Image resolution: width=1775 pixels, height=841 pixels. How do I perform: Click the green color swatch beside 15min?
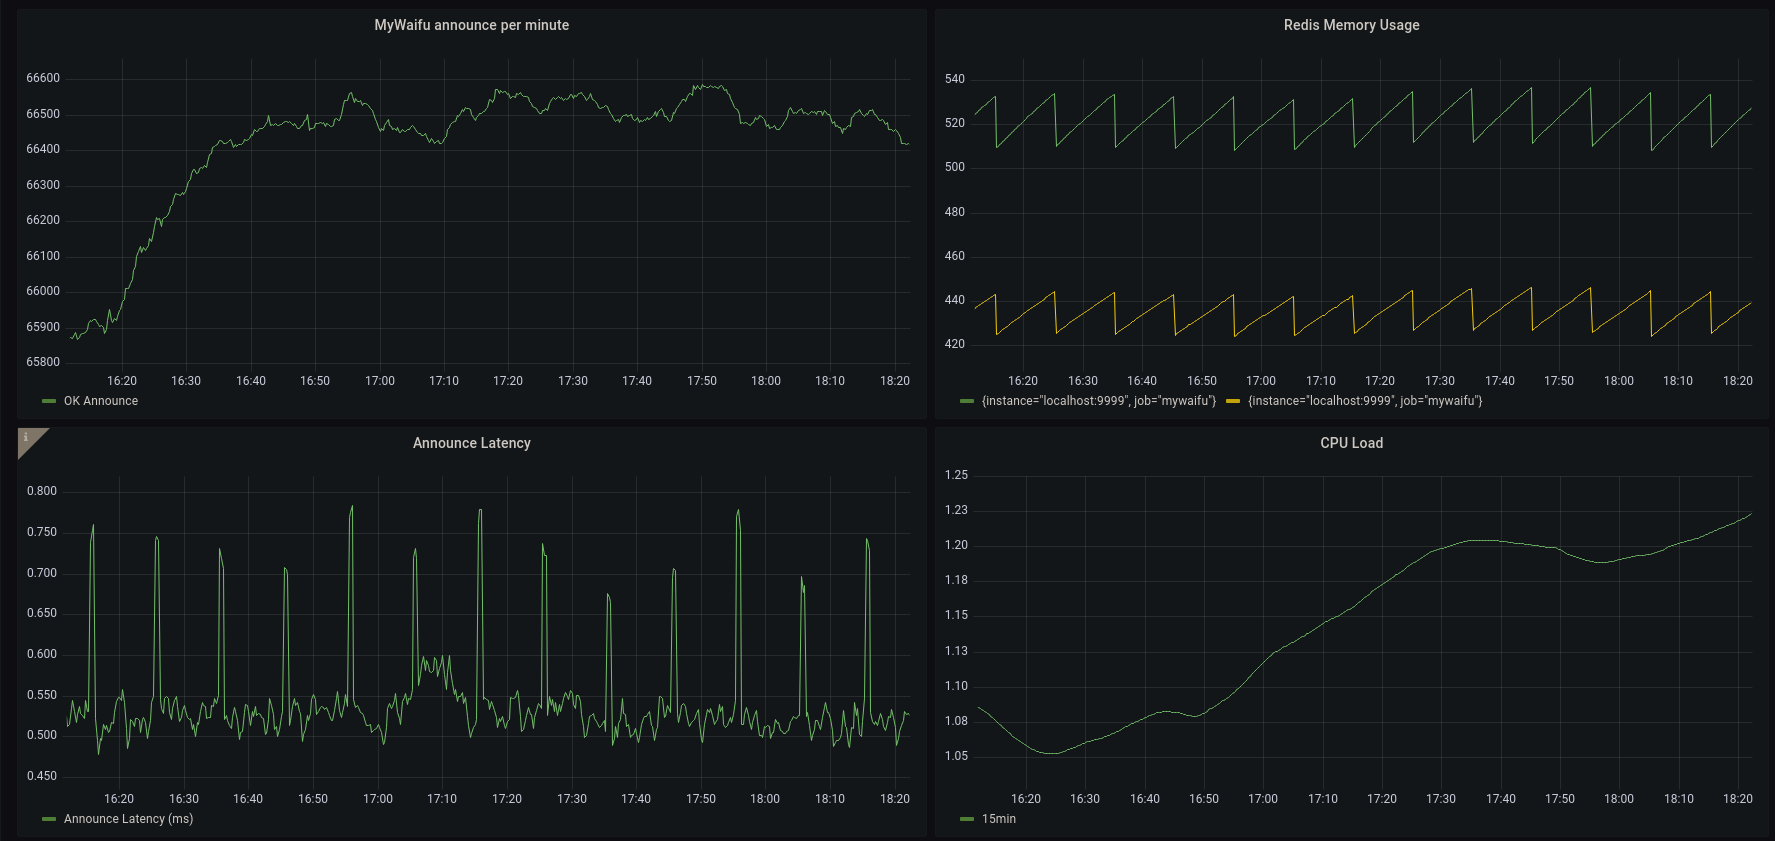click(x=966, y=819)
